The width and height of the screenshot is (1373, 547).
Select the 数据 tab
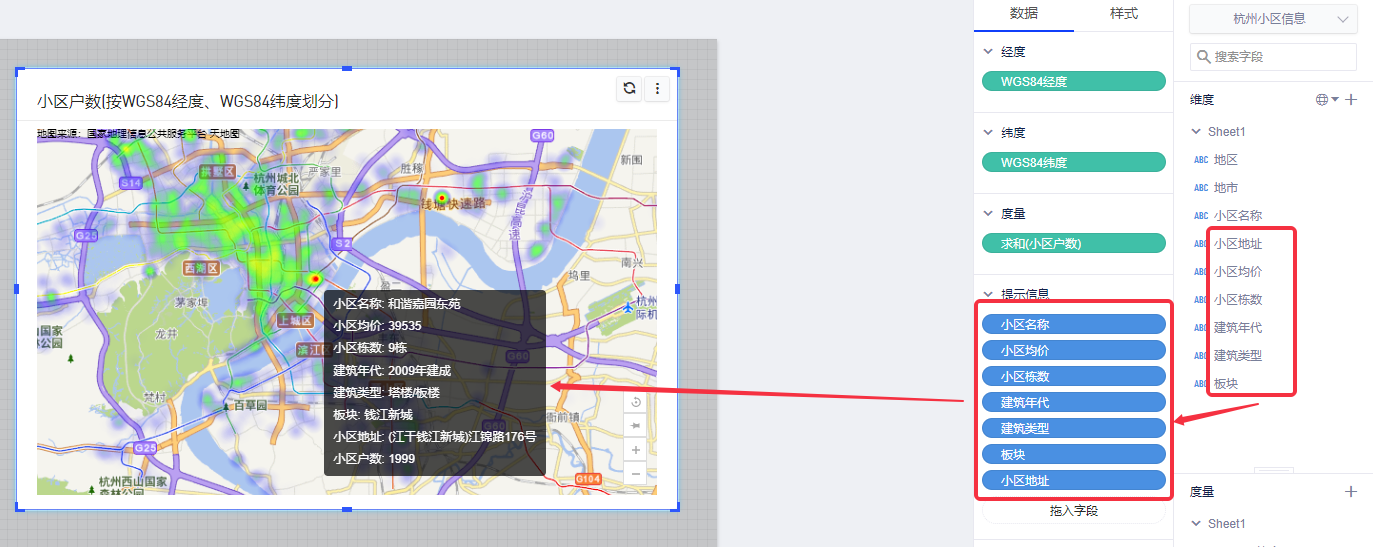(x=1023, y=14)
